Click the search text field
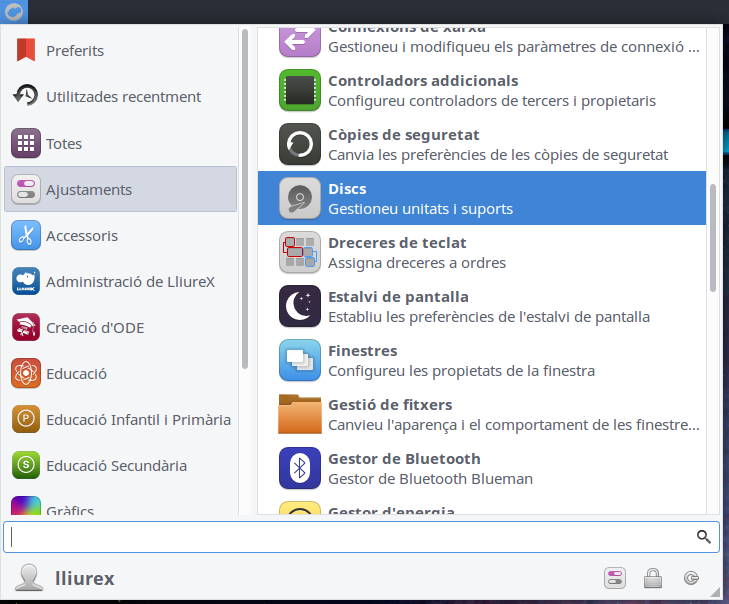Screen dimensions: 729x604 point(350,537)
